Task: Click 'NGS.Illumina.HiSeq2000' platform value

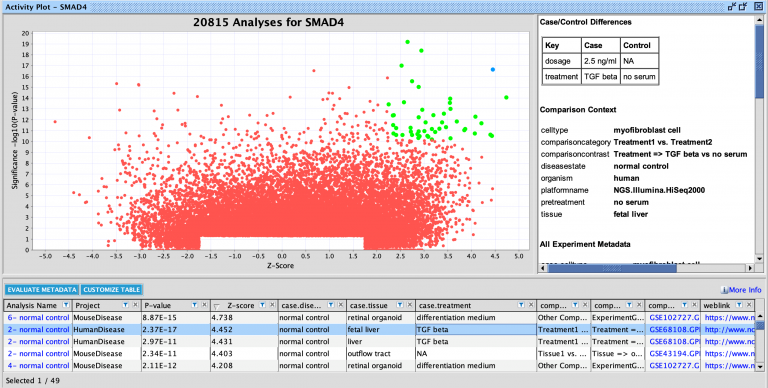Action: (x=659, y=190)
